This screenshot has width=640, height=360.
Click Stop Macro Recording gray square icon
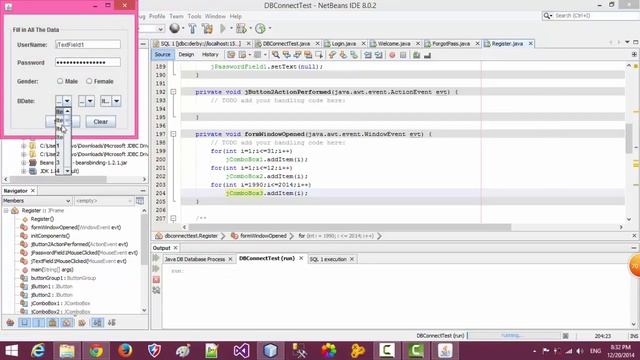pyautogui.click(x=403, y=55)
